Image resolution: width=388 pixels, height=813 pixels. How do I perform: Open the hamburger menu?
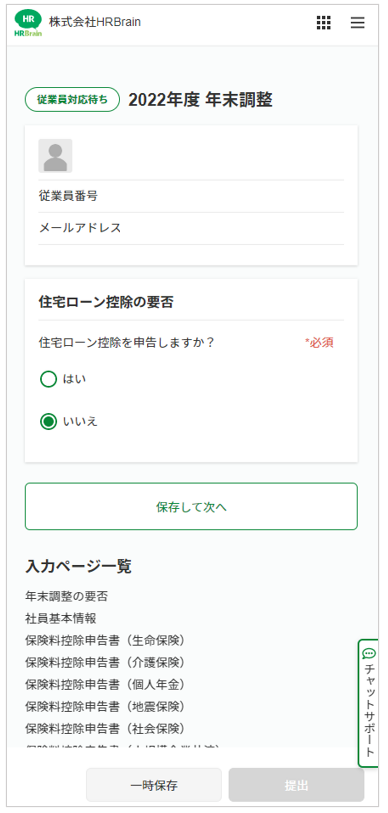[x=357, y=22]
